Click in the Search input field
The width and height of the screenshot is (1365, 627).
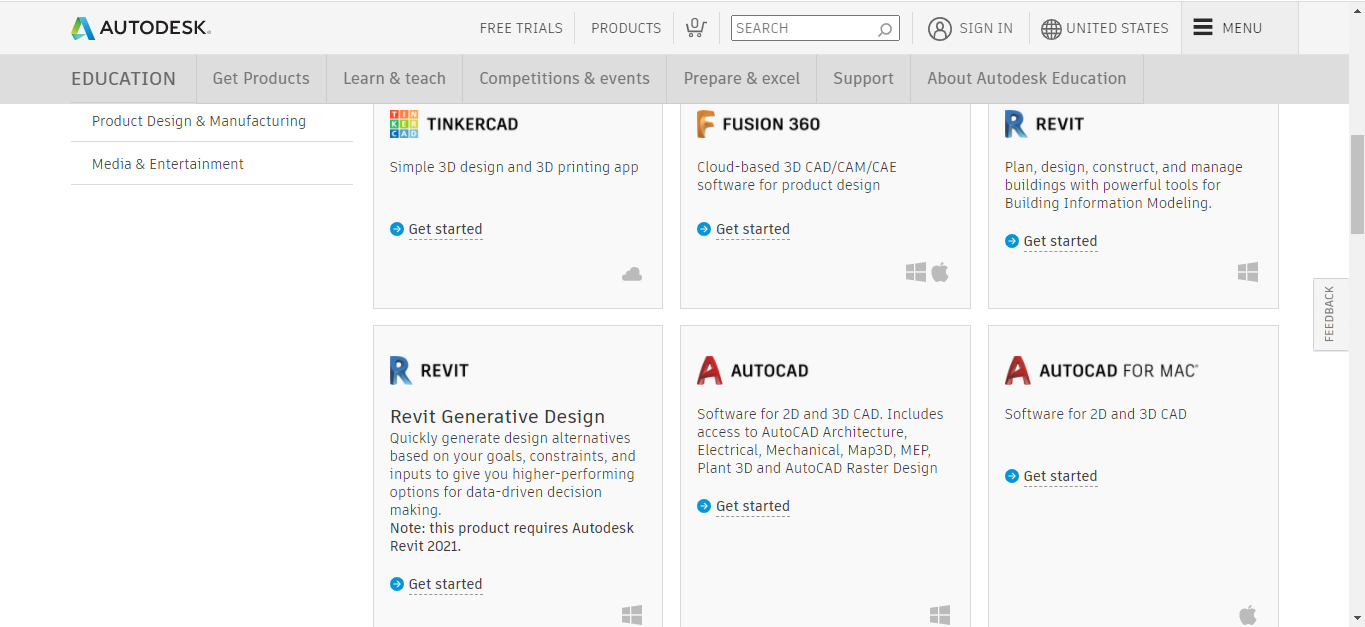(802, 28)
